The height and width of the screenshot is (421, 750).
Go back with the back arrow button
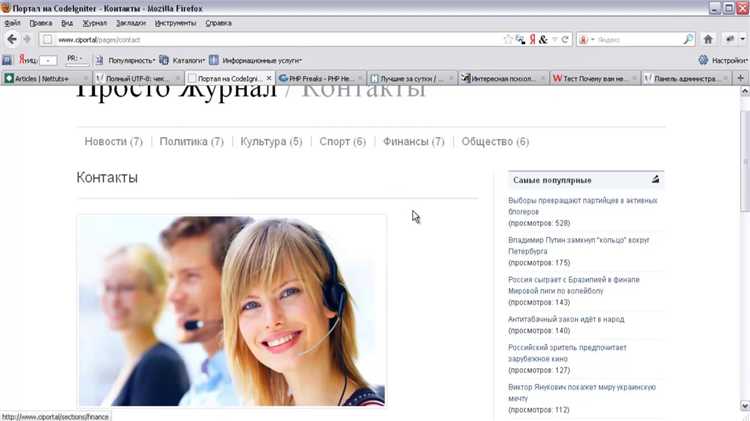click(x=12, y=39)
